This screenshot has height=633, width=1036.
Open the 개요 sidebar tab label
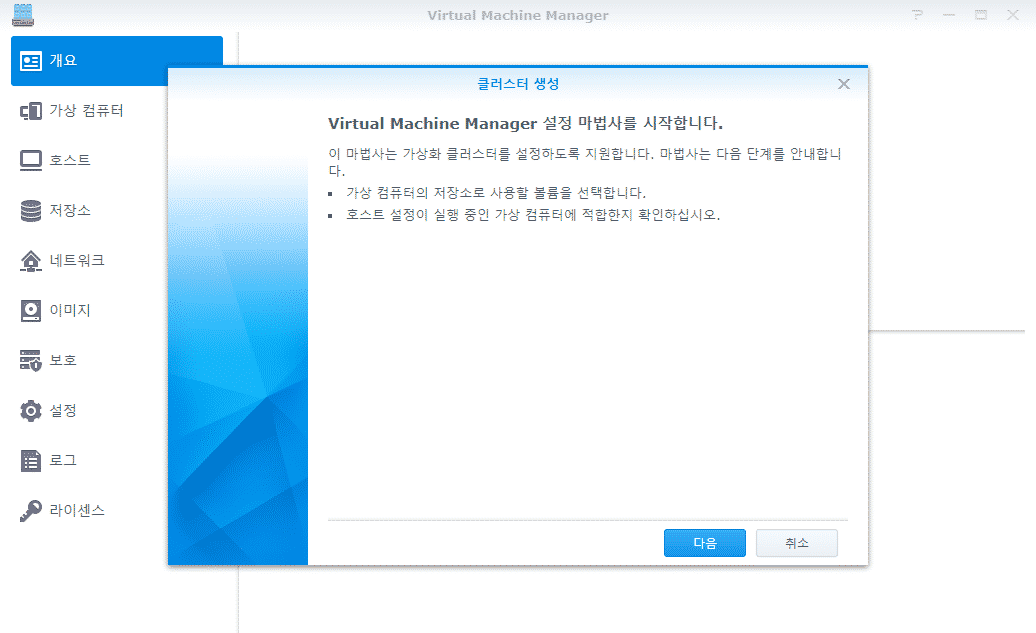[63, 61]
